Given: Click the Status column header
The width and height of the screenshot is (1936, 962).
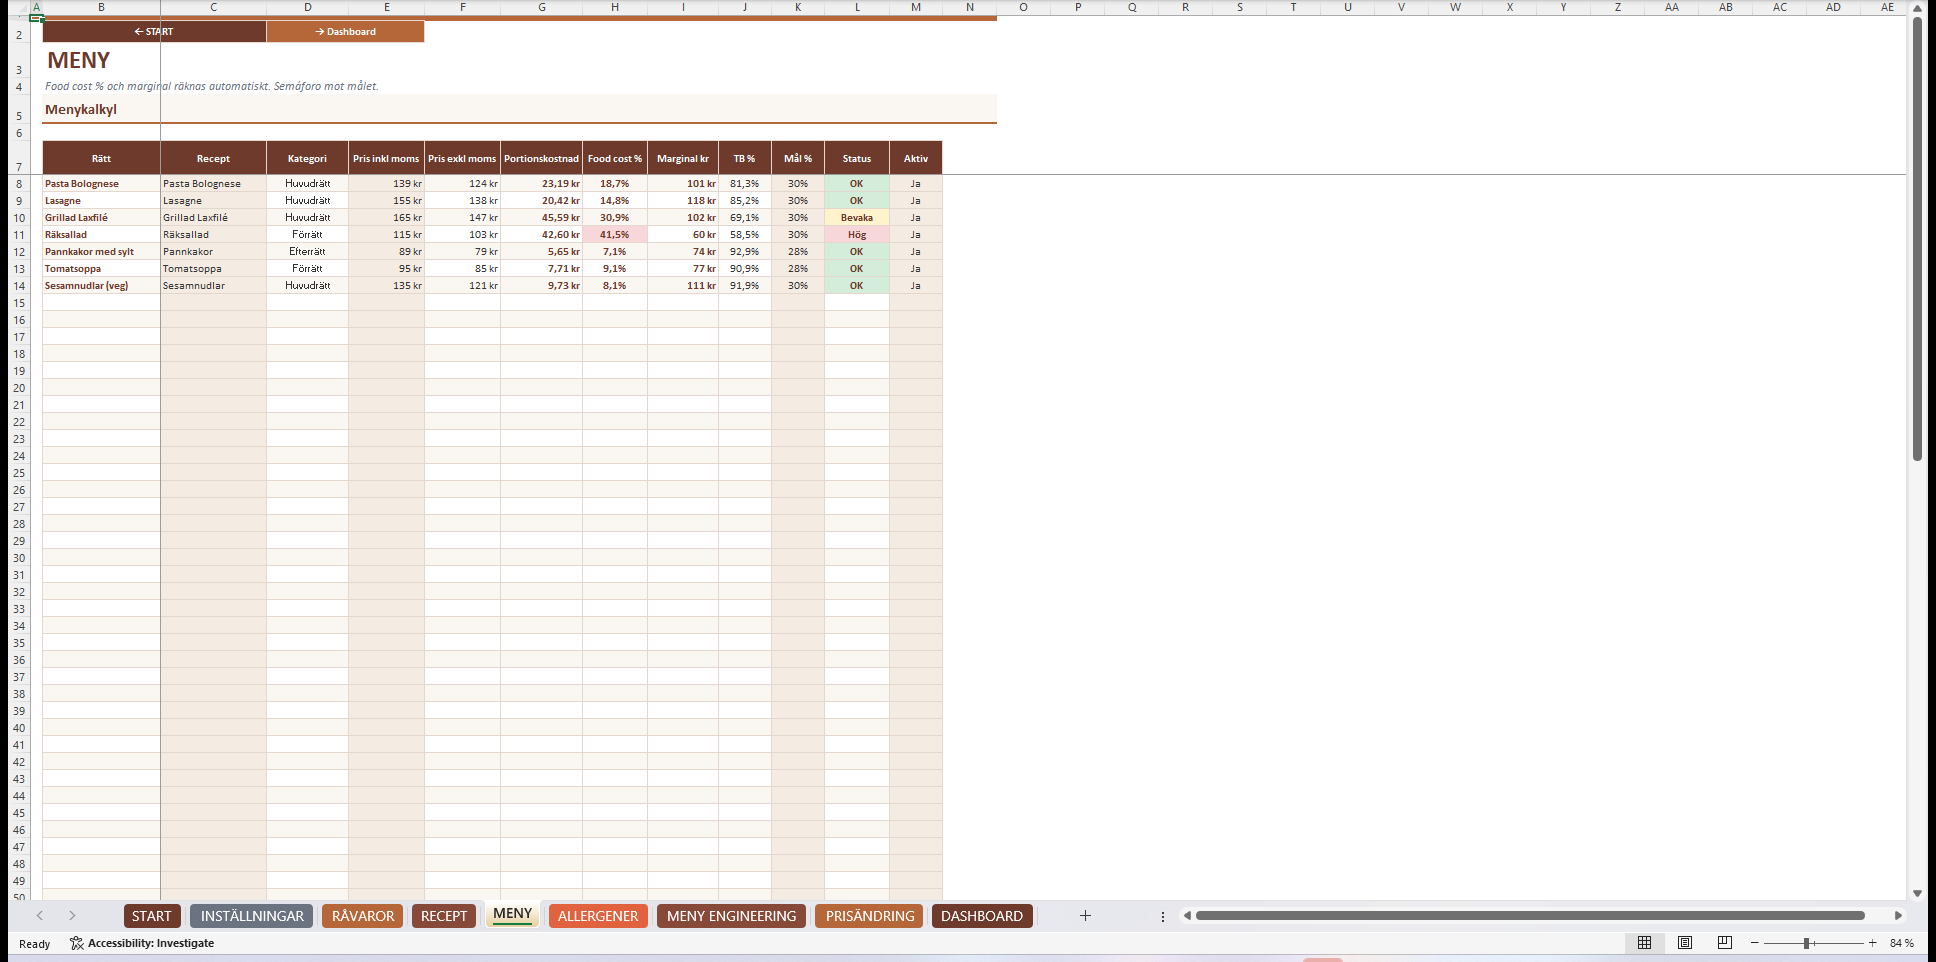Looking at the screenshot, I should pyautogui.click(x=857, y=158).
